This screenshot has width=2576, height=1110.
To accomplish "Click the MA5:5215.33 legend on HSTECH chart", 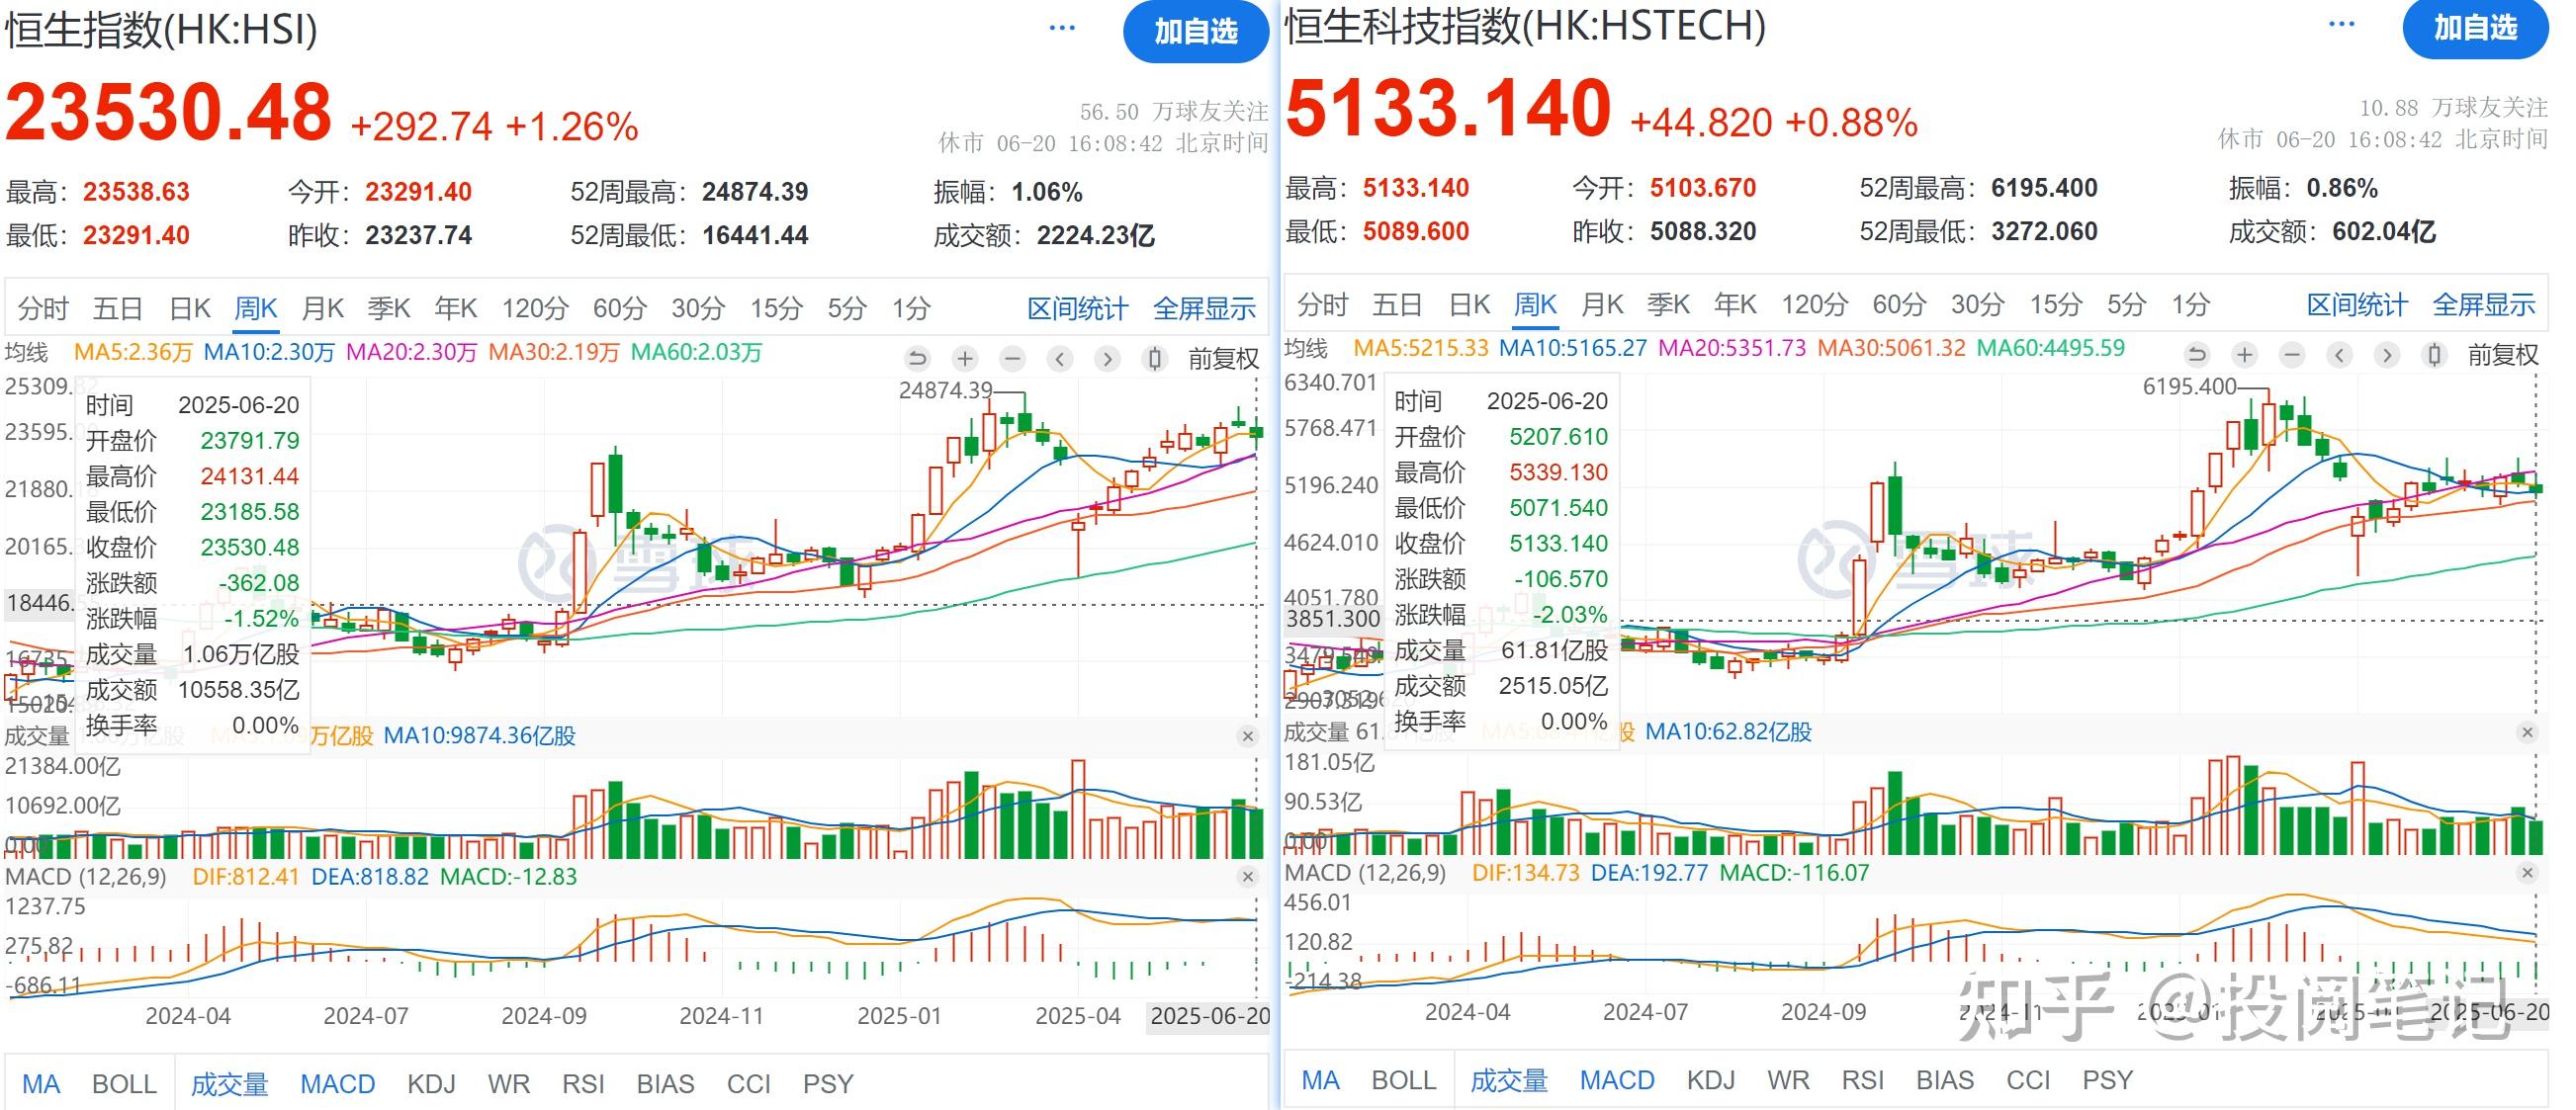I will click(1421, 348).
